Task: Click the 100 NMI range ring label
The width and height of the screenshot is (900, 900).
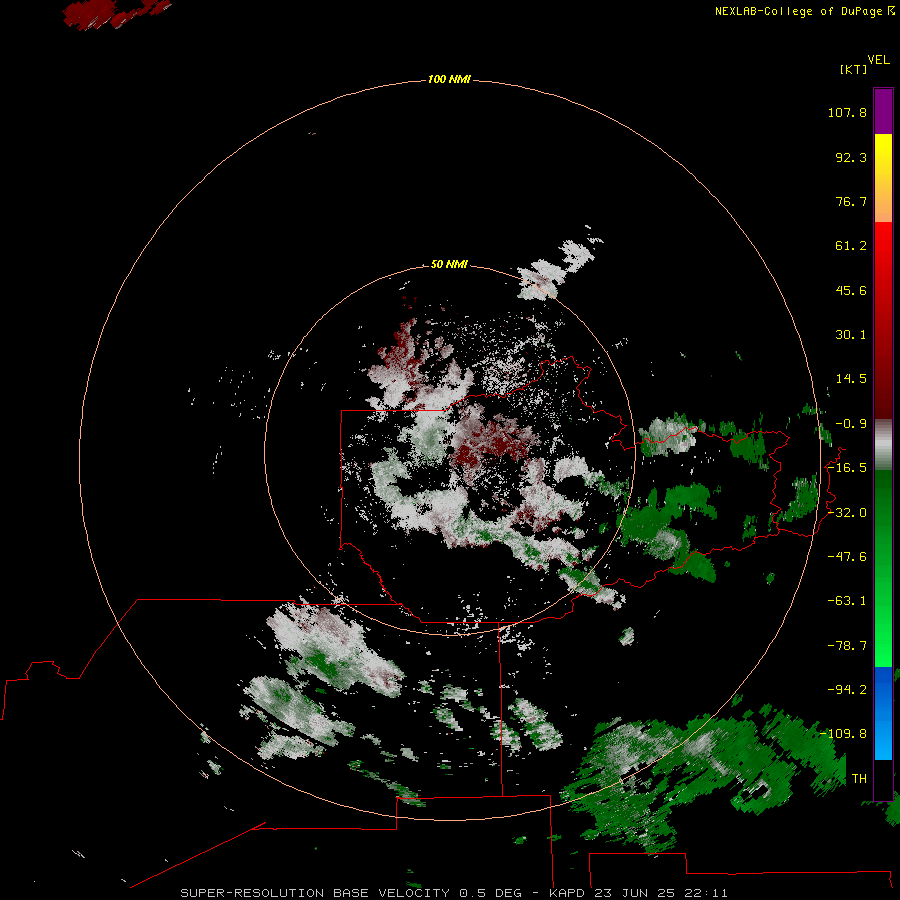Action: pyautogui.click(x=449, y=79)
